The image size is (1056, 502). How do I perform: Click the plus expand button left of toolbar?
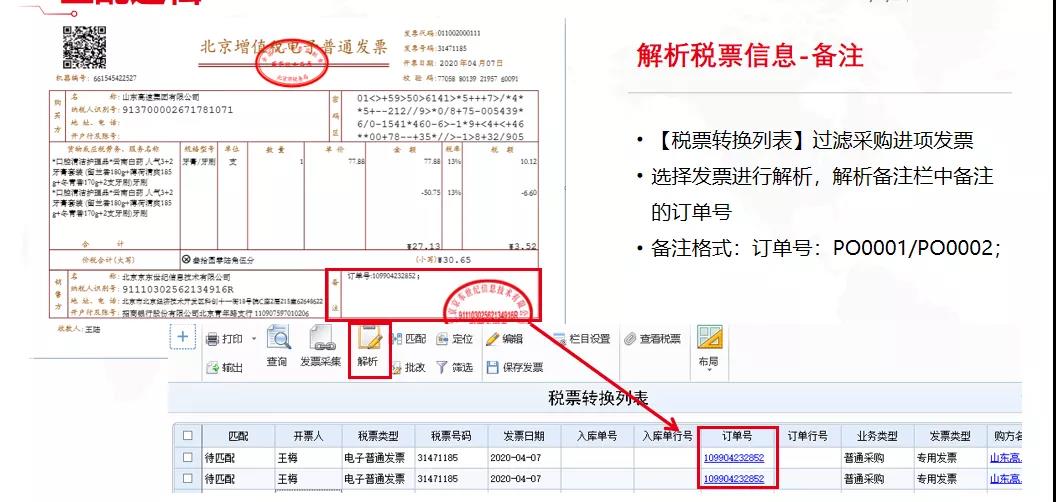pyautogui.click(x=183, y=338)
